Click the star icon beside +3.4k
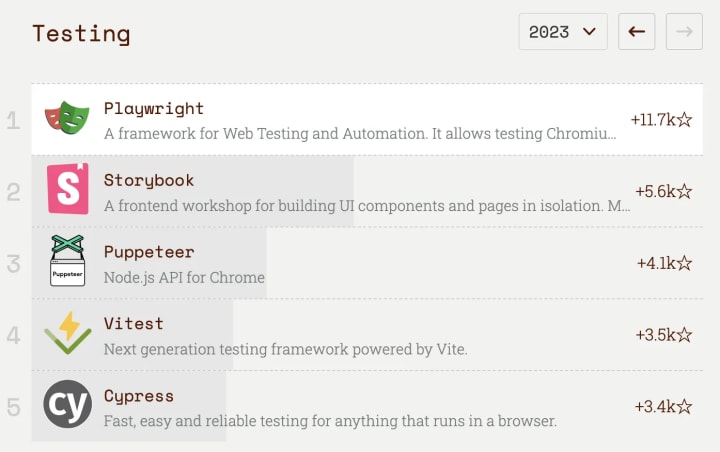This screenshot has width=720, height=452. pos(685,406)
